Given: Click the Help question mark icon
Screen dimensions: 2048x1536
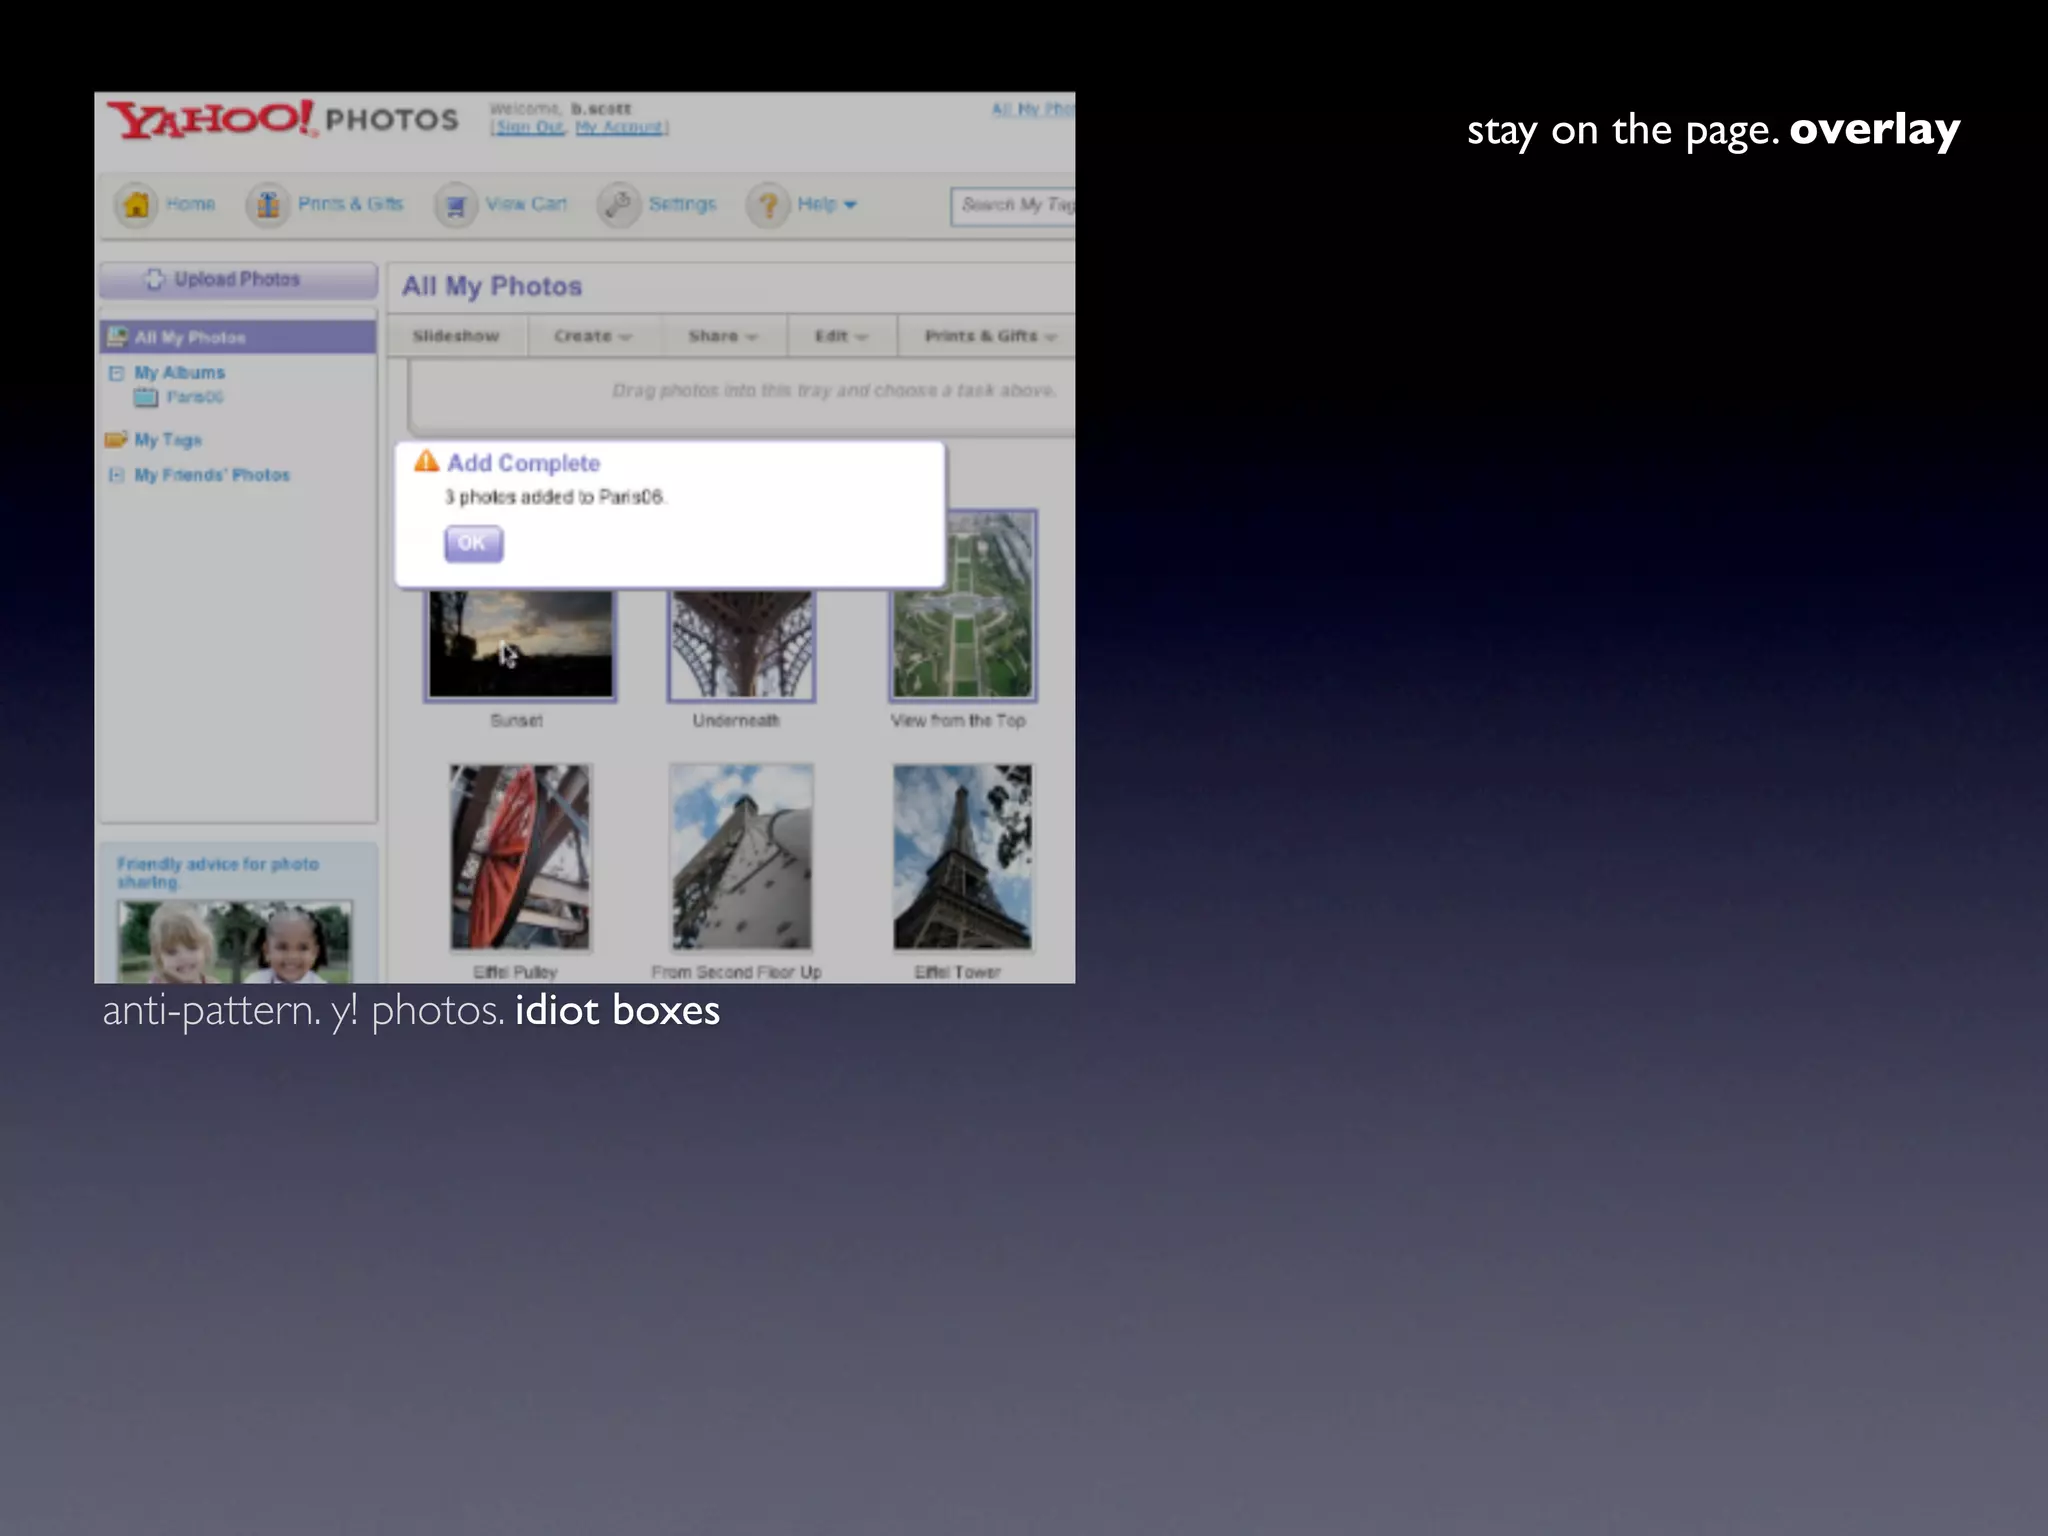Looking at the screenshot, I should click(768, 205).
